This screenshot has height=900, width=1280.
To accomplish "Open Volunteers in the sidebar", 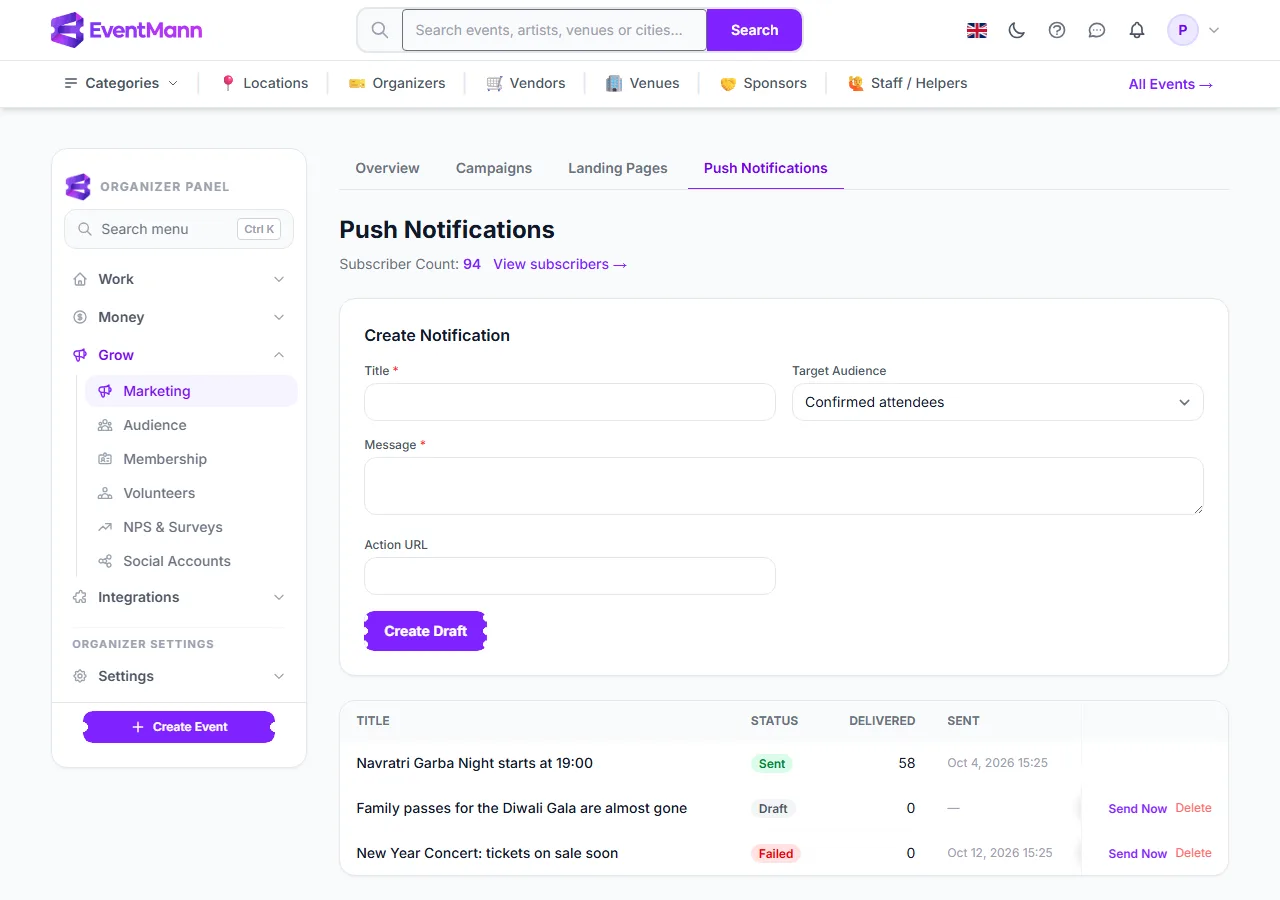I will click(191, 493).
